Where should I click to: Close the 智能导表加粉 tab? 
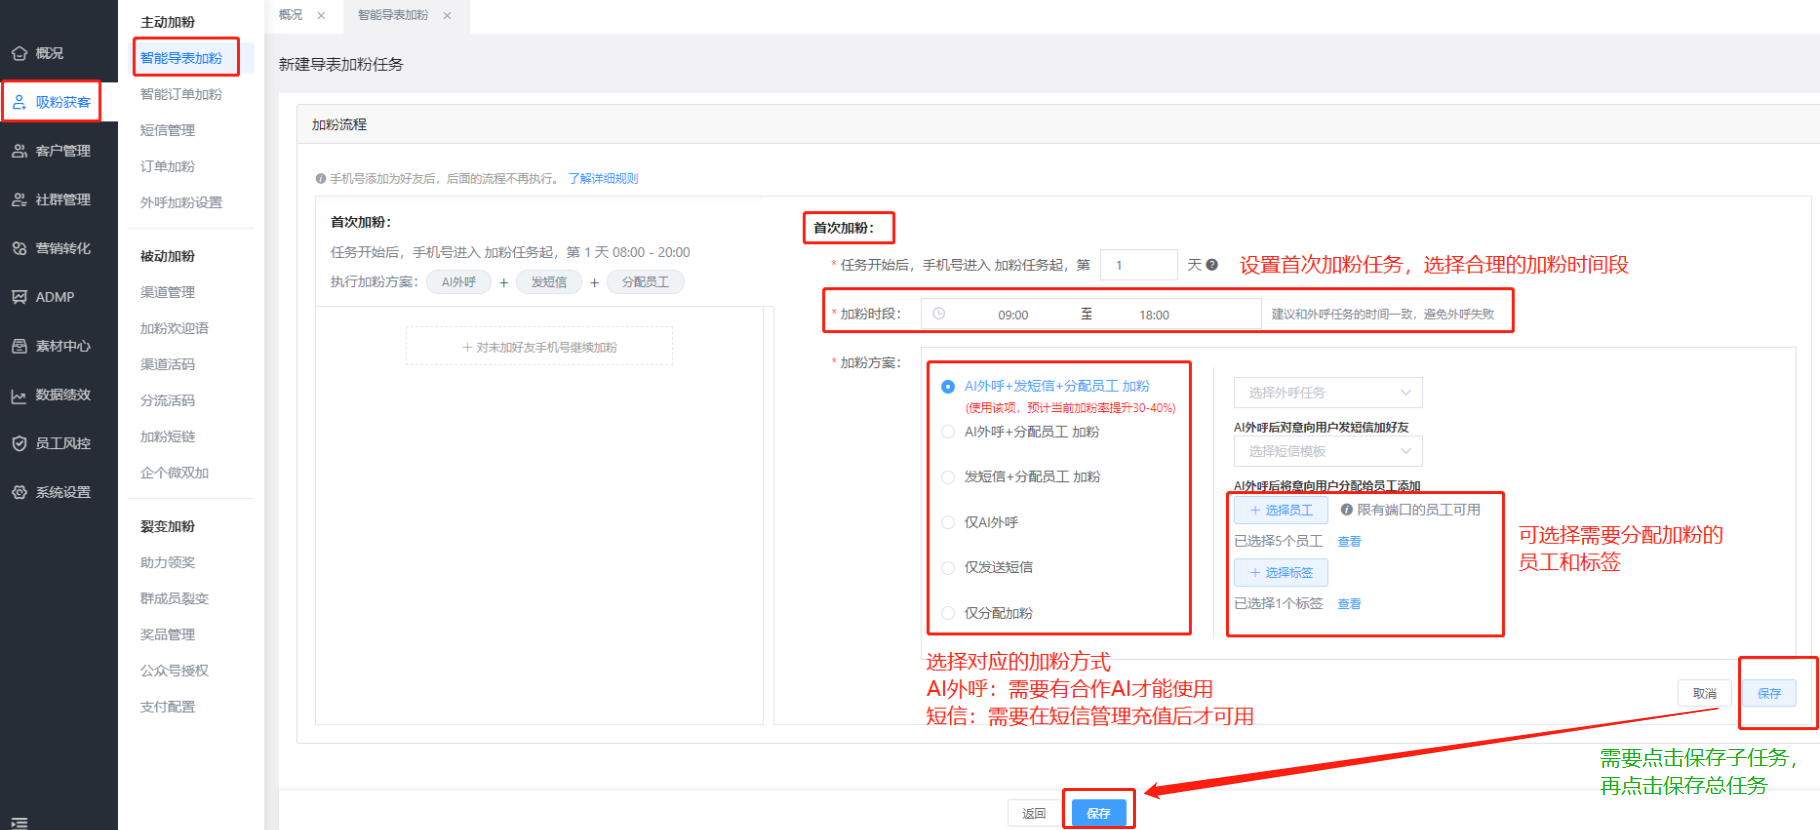pos(447,15)
